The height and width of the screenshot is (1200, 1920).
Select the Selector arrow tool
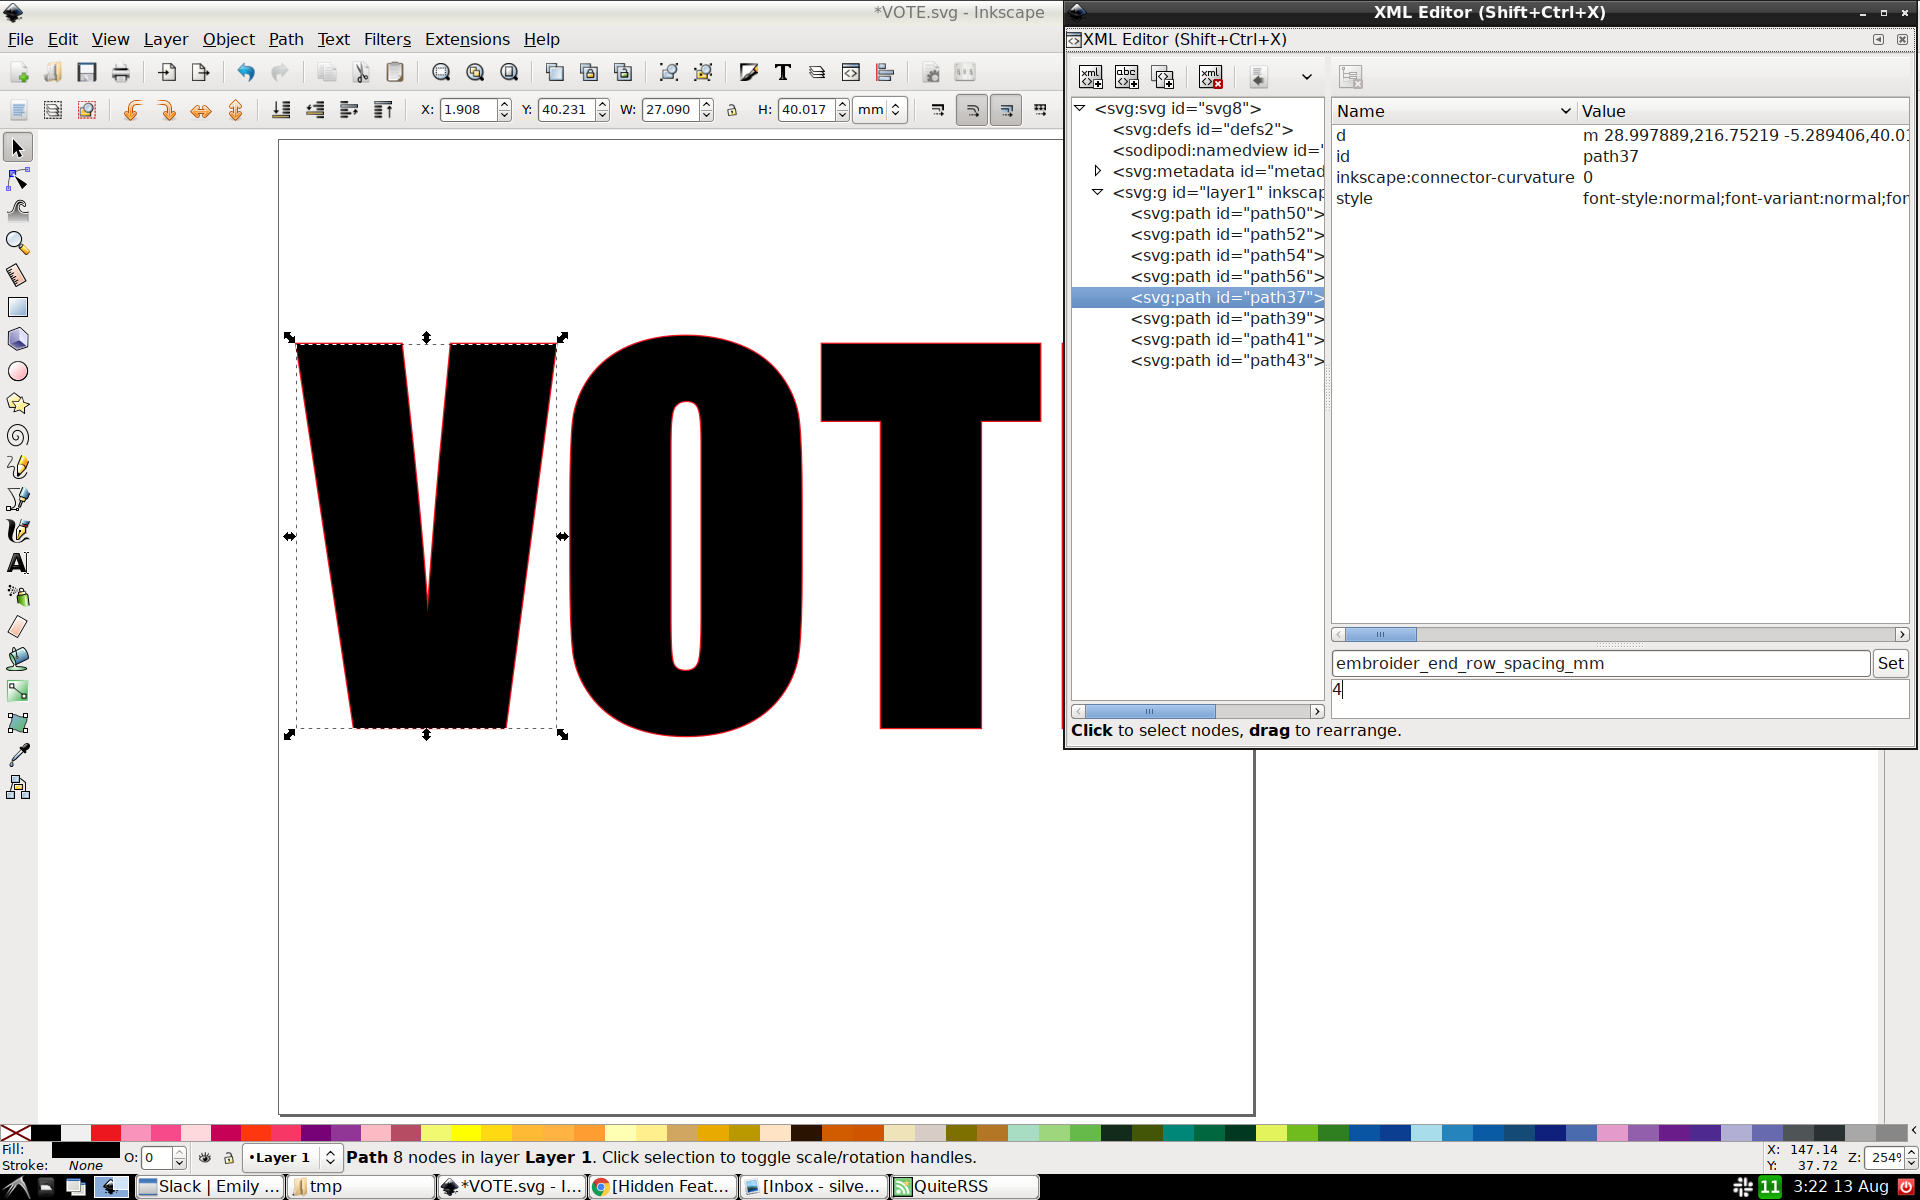(18, 148)
